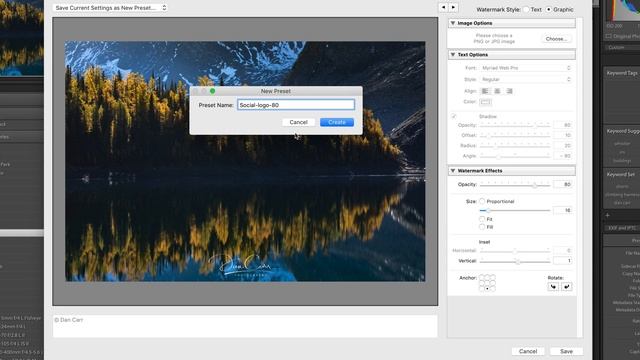Align watermark text center
Viewport: 640px width, 360px height.
pyautogui.click(x=497, y=91)
